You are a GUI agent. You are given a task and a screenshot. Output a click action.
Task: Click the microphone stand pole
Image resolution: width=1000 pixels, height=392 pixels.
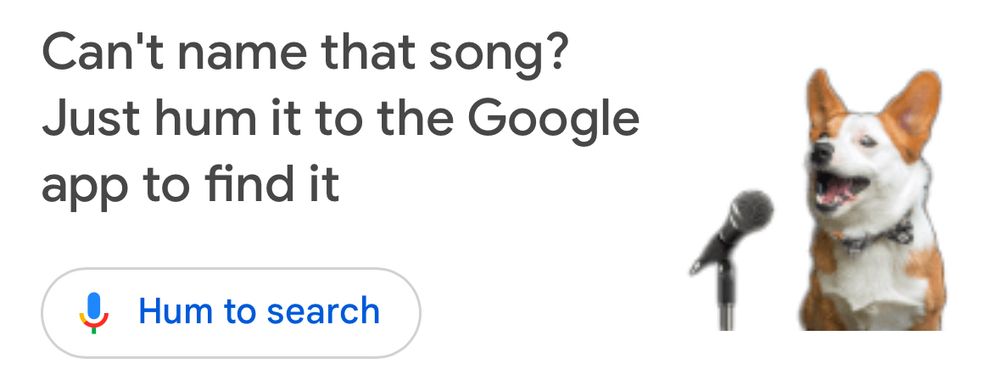[x=726, y=294]
